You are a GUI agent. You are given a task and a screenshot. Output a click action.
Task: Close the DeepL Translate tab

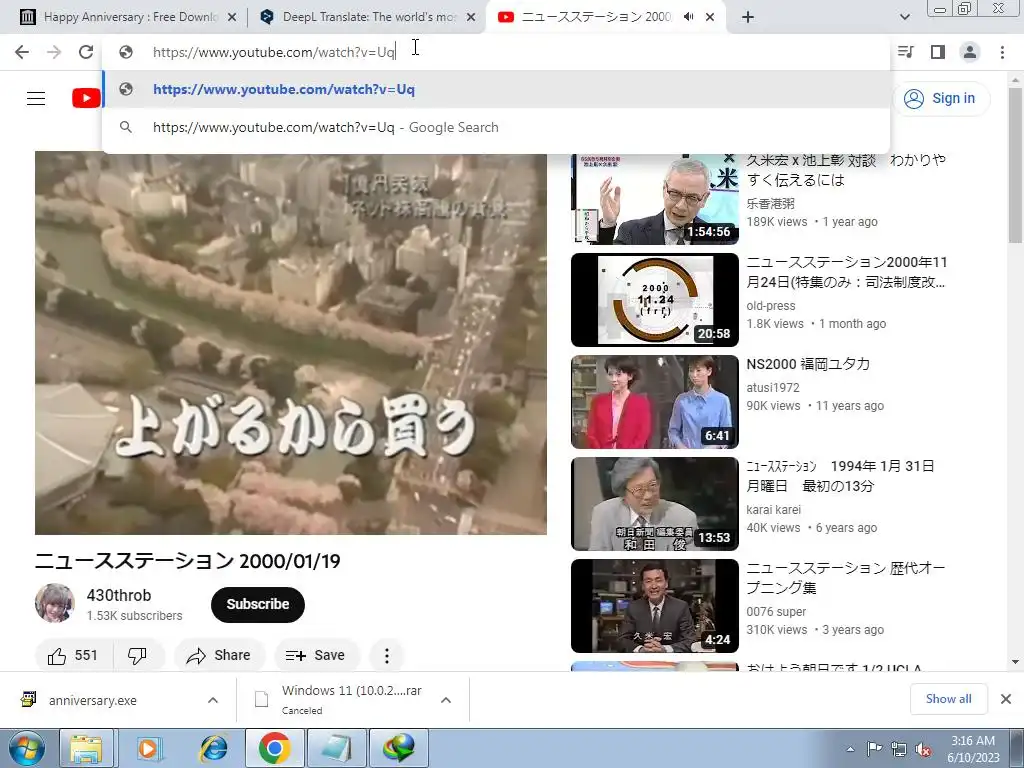point(471,18)
